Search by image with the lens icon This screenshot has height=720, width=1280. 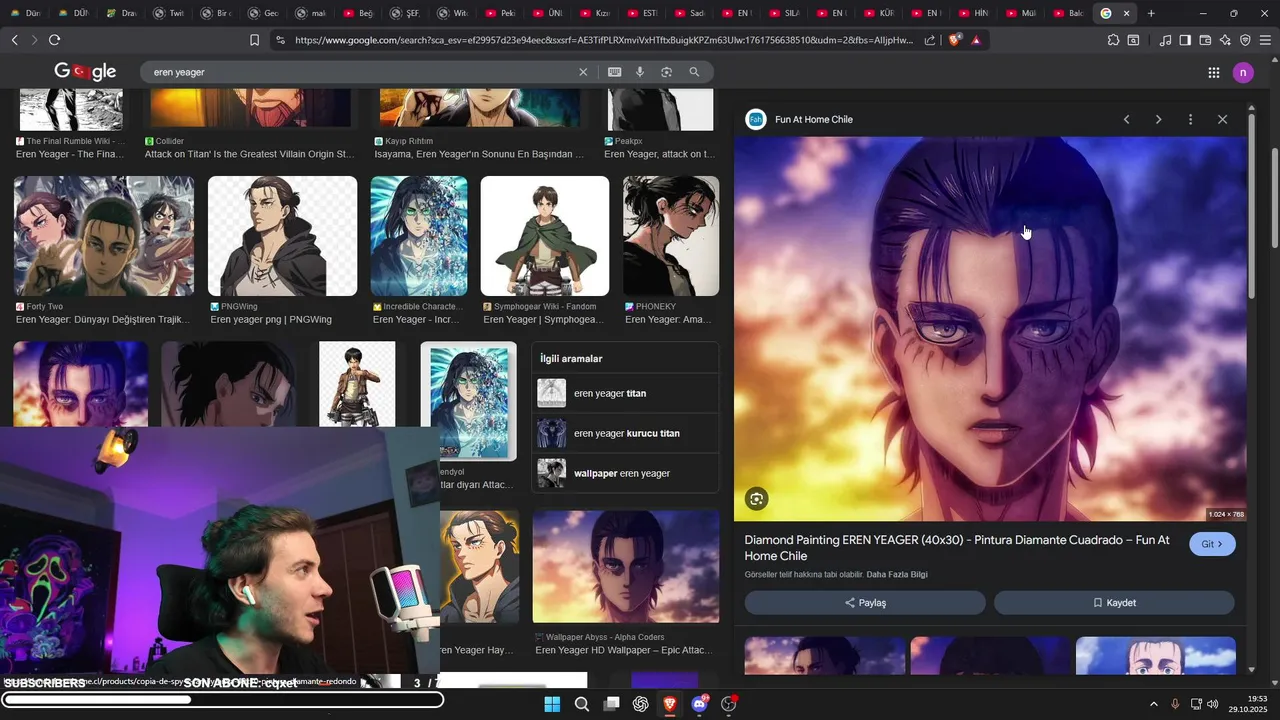pyautogui.click(x=666, y=72)
